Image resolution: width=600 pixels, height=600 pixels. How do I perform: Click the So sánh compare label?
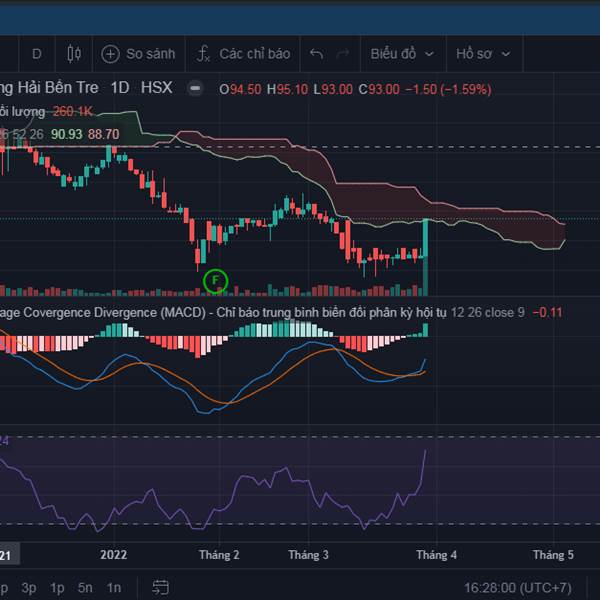point(150,53)
